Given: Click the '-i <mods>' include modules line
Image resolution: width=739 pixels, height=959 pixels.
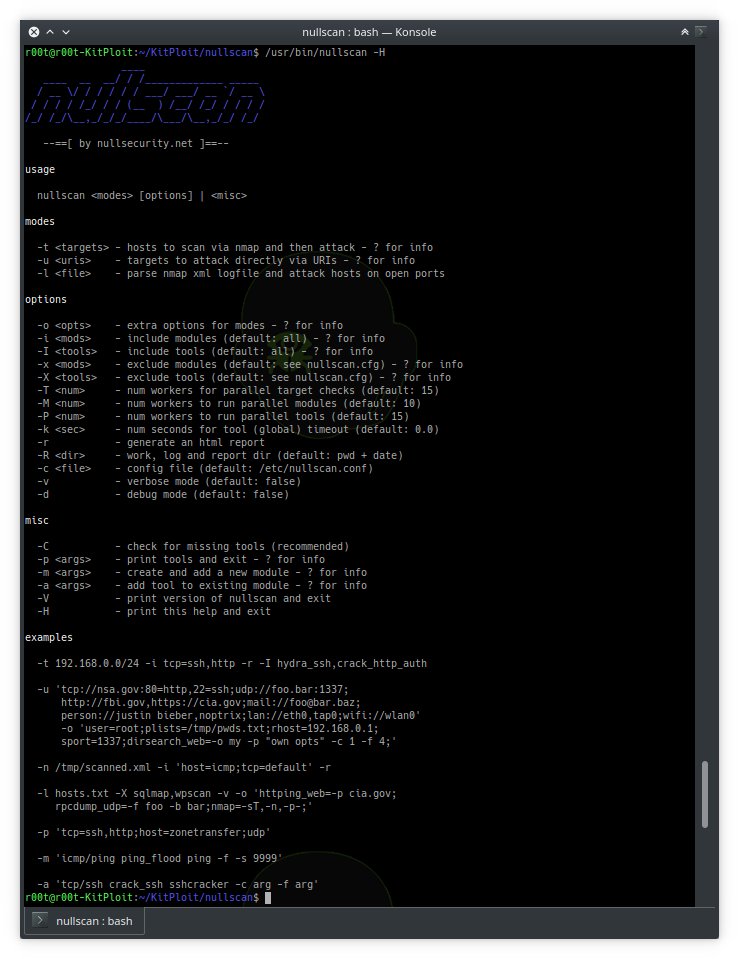Looking at the screenshot, I should point(211,338).
